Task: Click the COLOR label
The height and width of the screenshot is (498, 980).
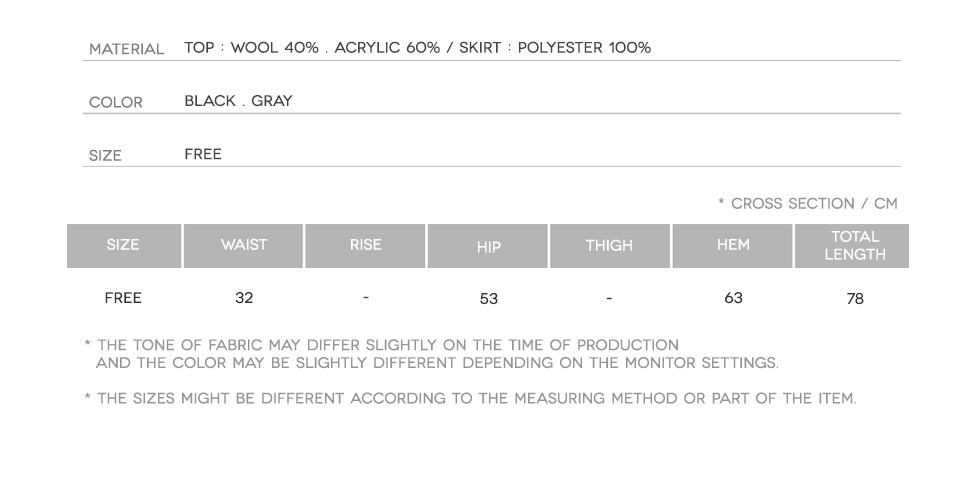Action: (116, 102)
